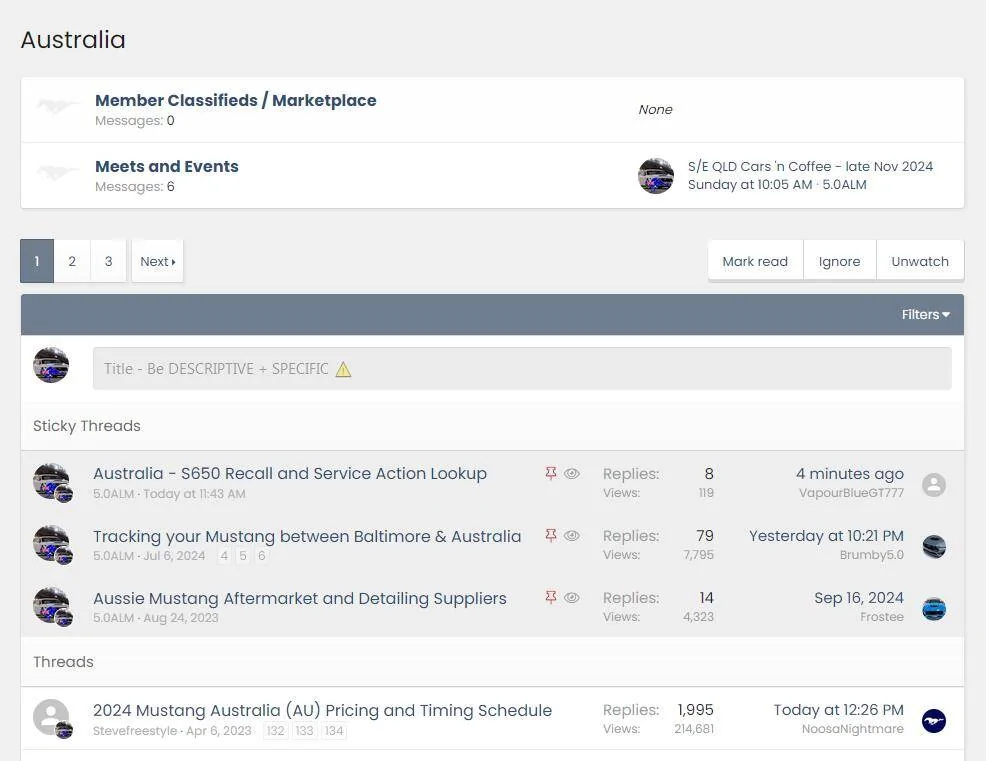Toggle watch eye icon on Aussie Mustang Aftermarket thread

(572, 597)
